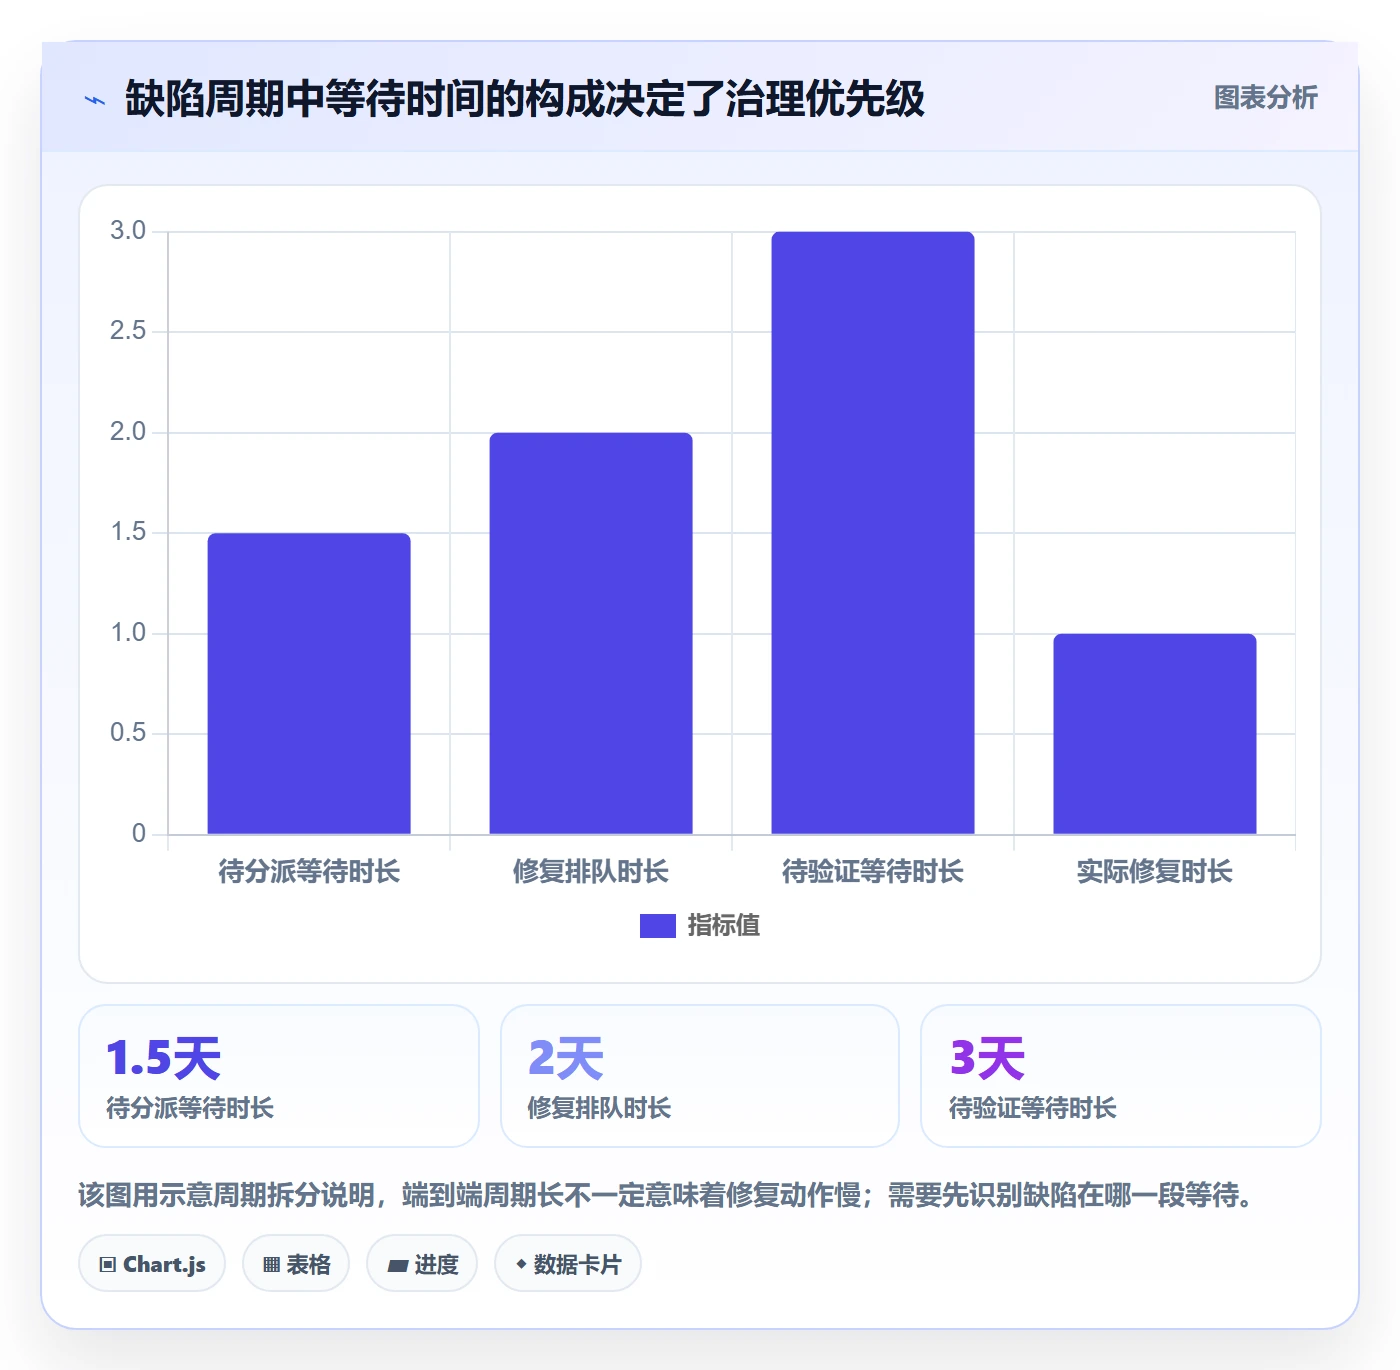The width and height of the screenshot is (1400, 1370).
Task: Click the 0.5 y-axis tick value
Action: (128, 733)
